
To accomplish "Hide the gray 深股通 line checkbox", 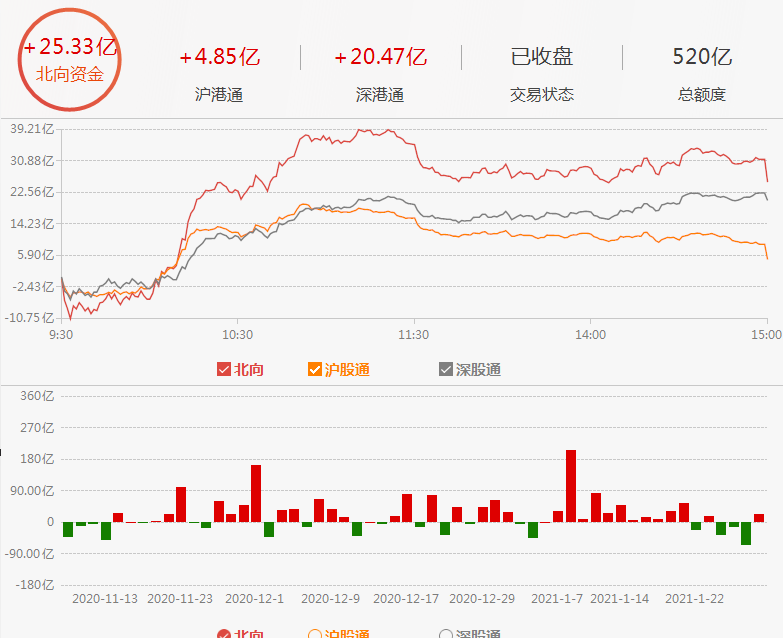I will click(x=446, y=370).
